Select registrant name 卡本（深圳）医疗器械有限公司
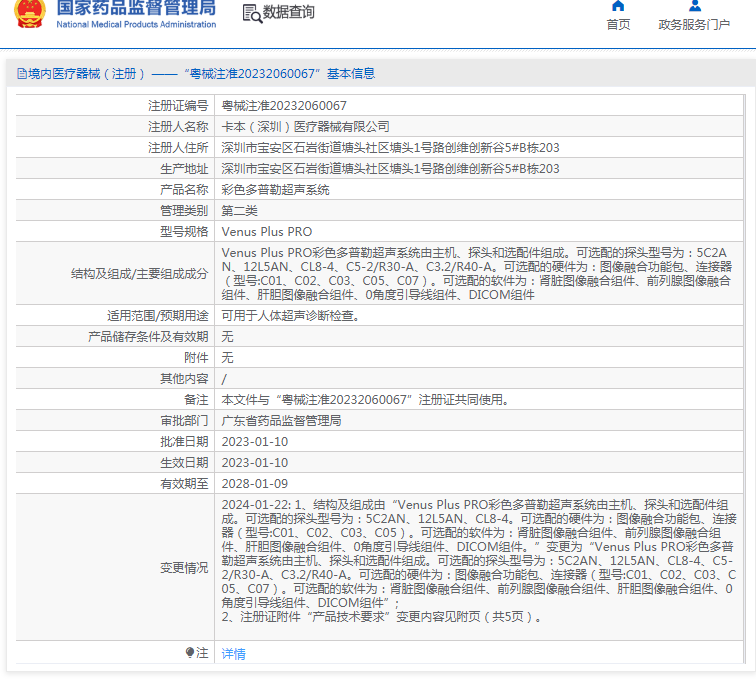 (305, 127)
